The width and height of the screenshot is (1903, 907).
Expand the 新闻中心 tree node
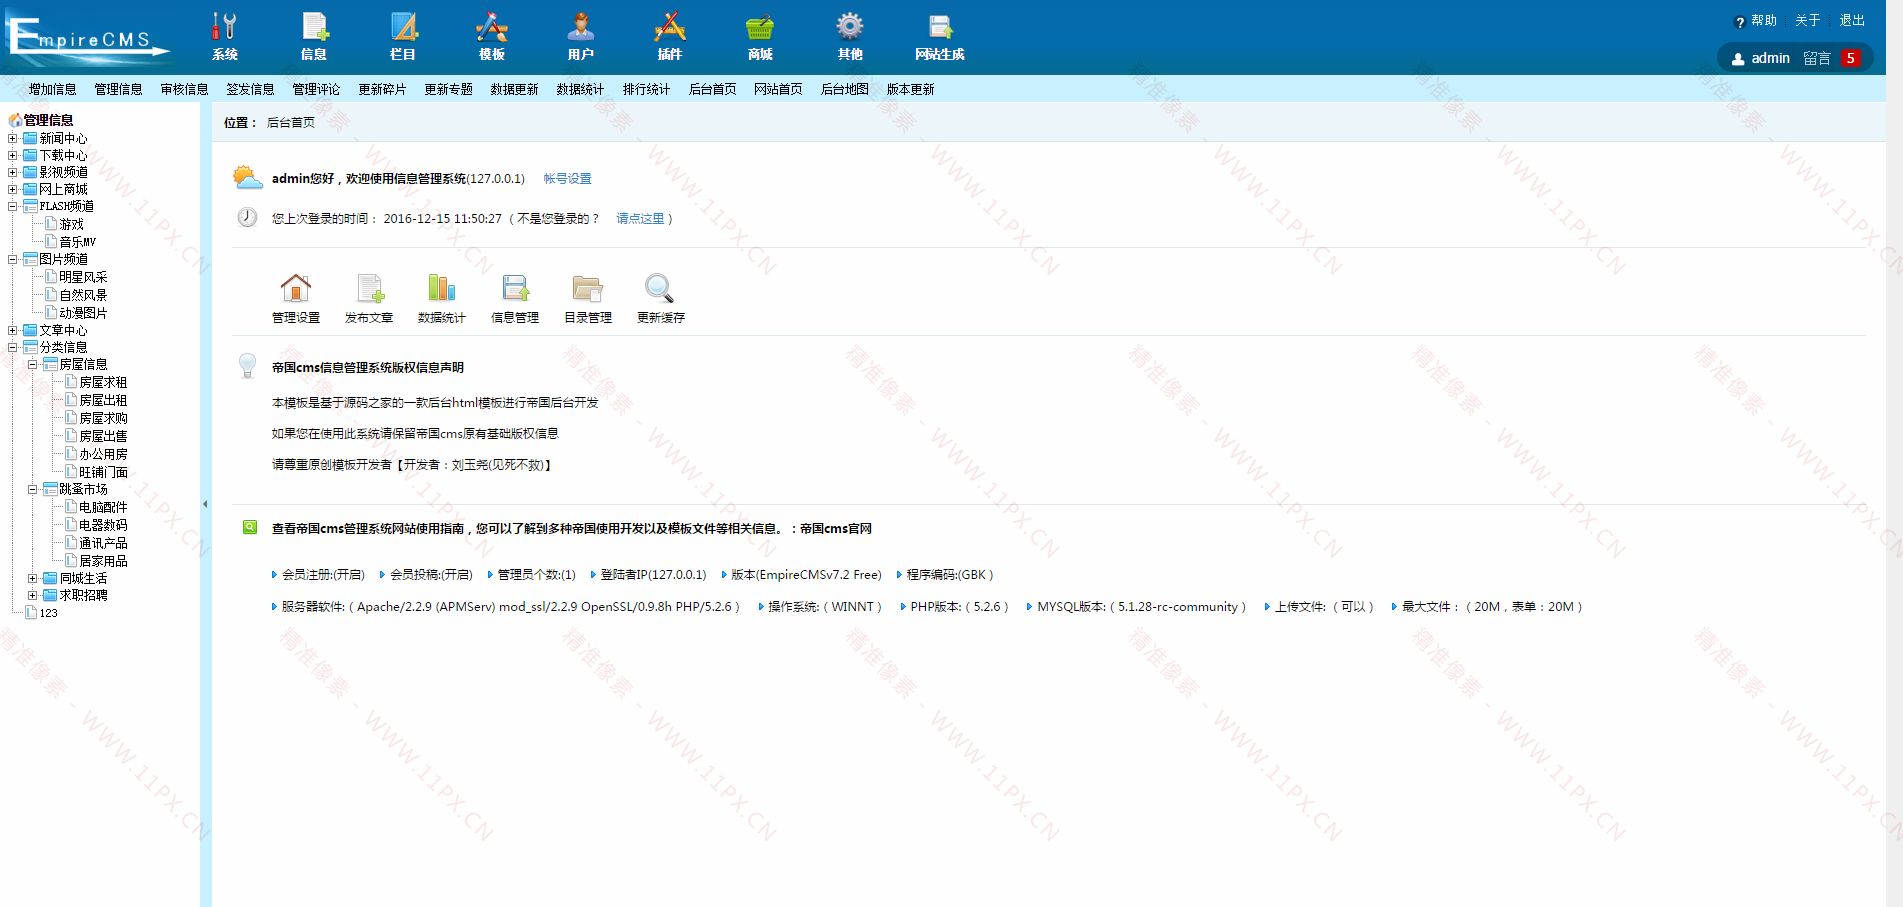coord(12,139)
